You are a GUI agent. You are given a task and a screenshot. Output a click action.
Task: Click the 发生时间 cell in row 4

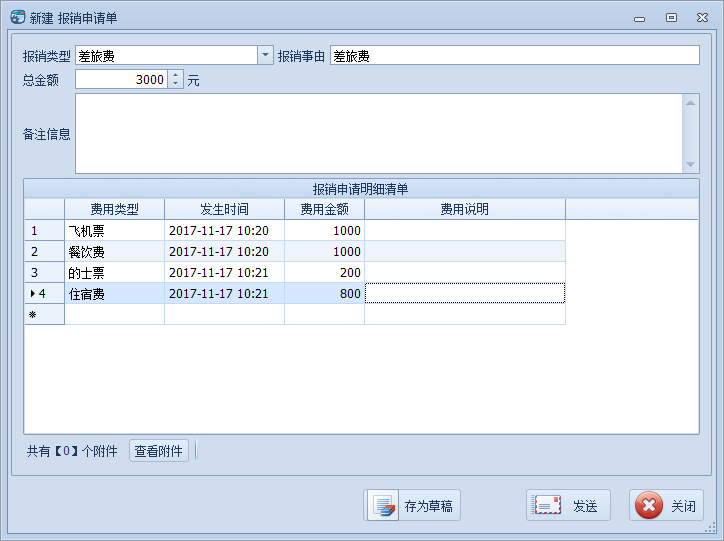point(224,294)
